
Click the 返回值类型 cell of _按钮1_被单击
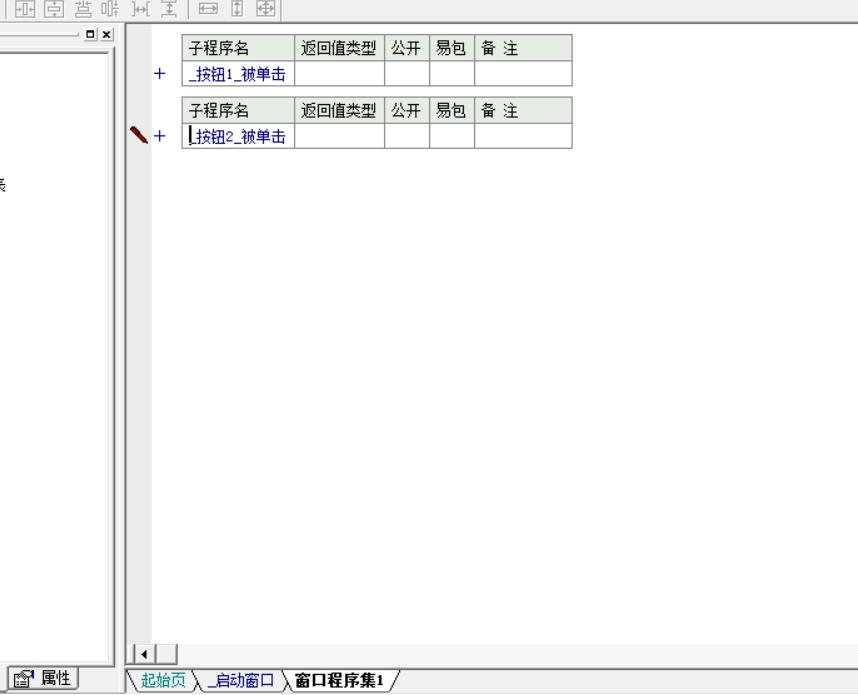coord(339,73)
